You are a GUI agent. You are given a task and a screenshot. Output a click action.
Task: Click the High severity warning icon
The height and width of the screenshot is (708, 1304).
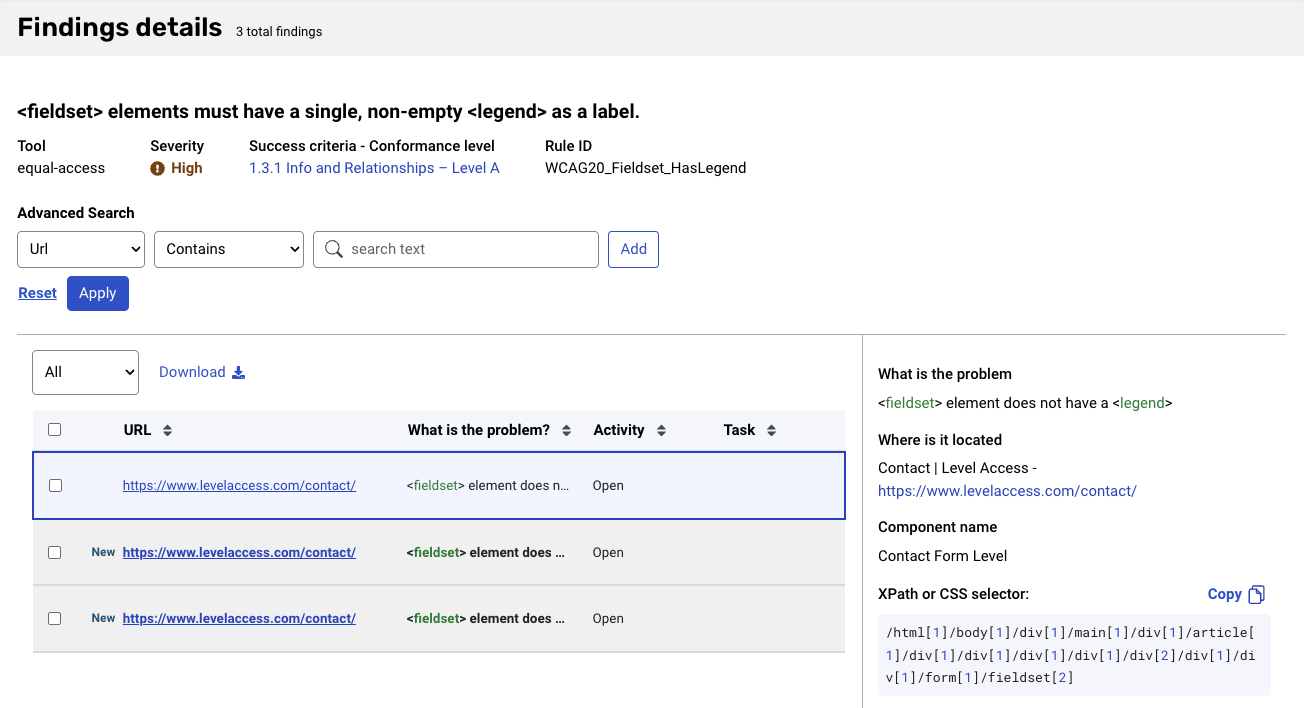click(157, 169)
